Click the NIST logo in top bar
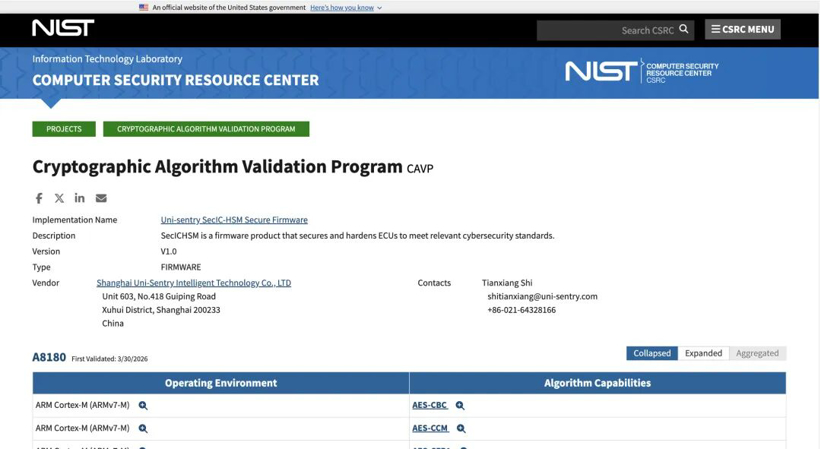 pos(63,29)
